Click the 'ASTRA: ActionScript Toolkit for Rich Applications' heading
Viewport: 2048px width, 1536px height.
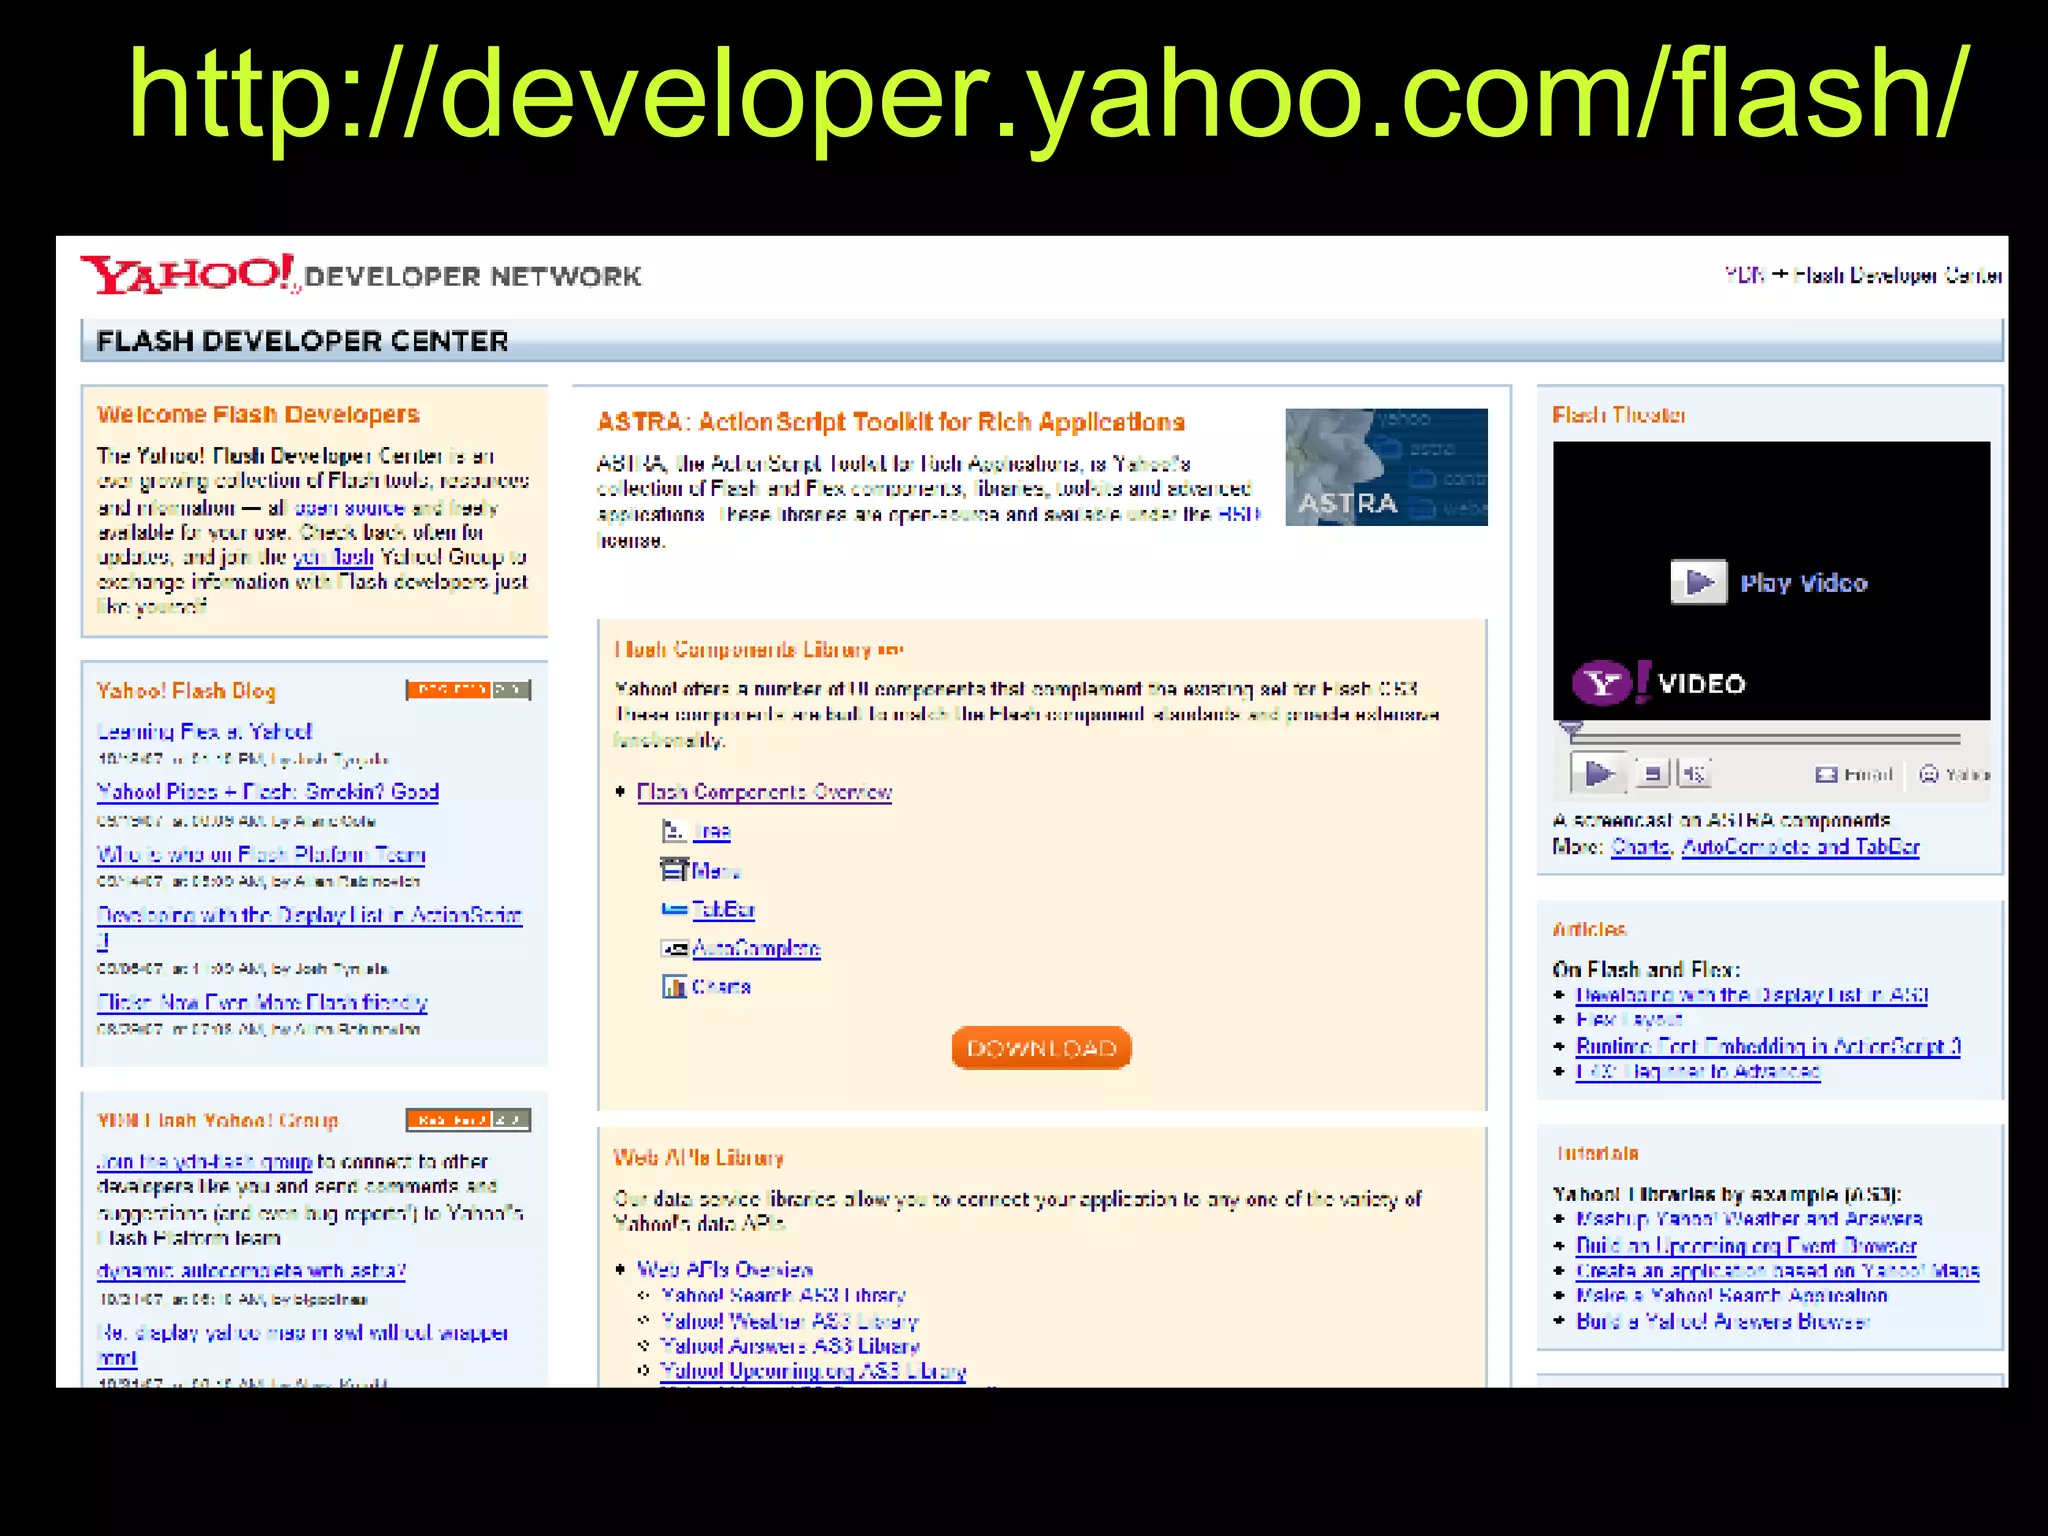[891, 422]
